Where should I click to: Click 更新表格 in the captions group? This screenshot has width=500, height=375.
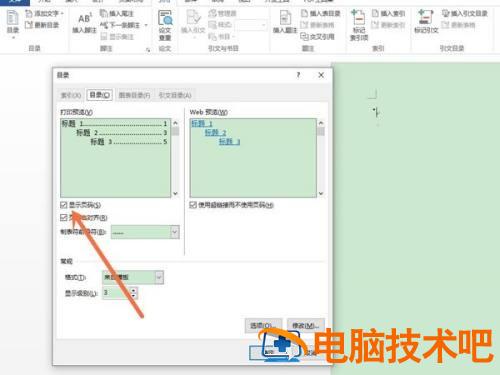[317, 25]
